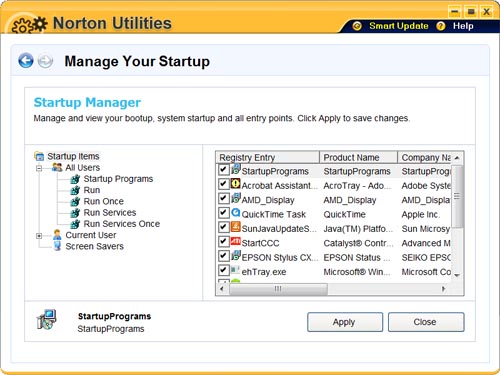The width and height of the screenshot is (500, 375).
Task: Disable the AMD_Display startup checkbox
Action: tap(223, 198)
